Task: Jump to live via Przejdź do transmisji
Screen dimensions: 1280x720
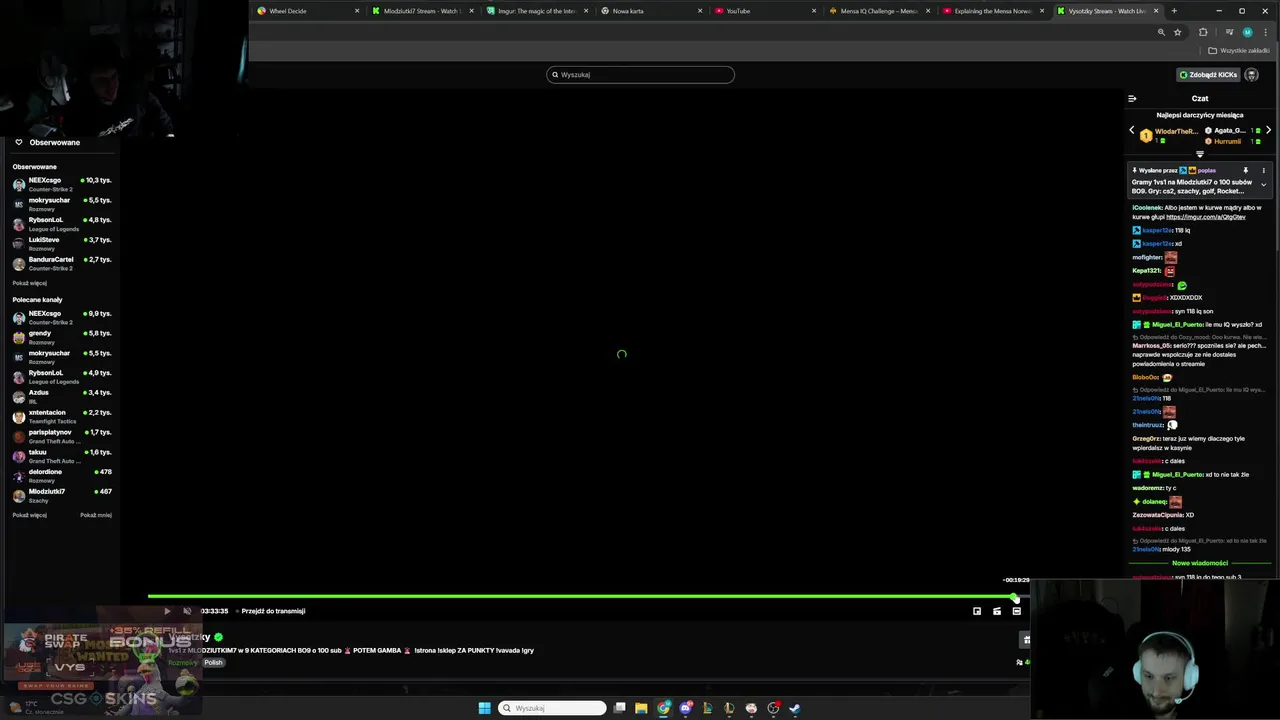Action: tap(273, 611)
